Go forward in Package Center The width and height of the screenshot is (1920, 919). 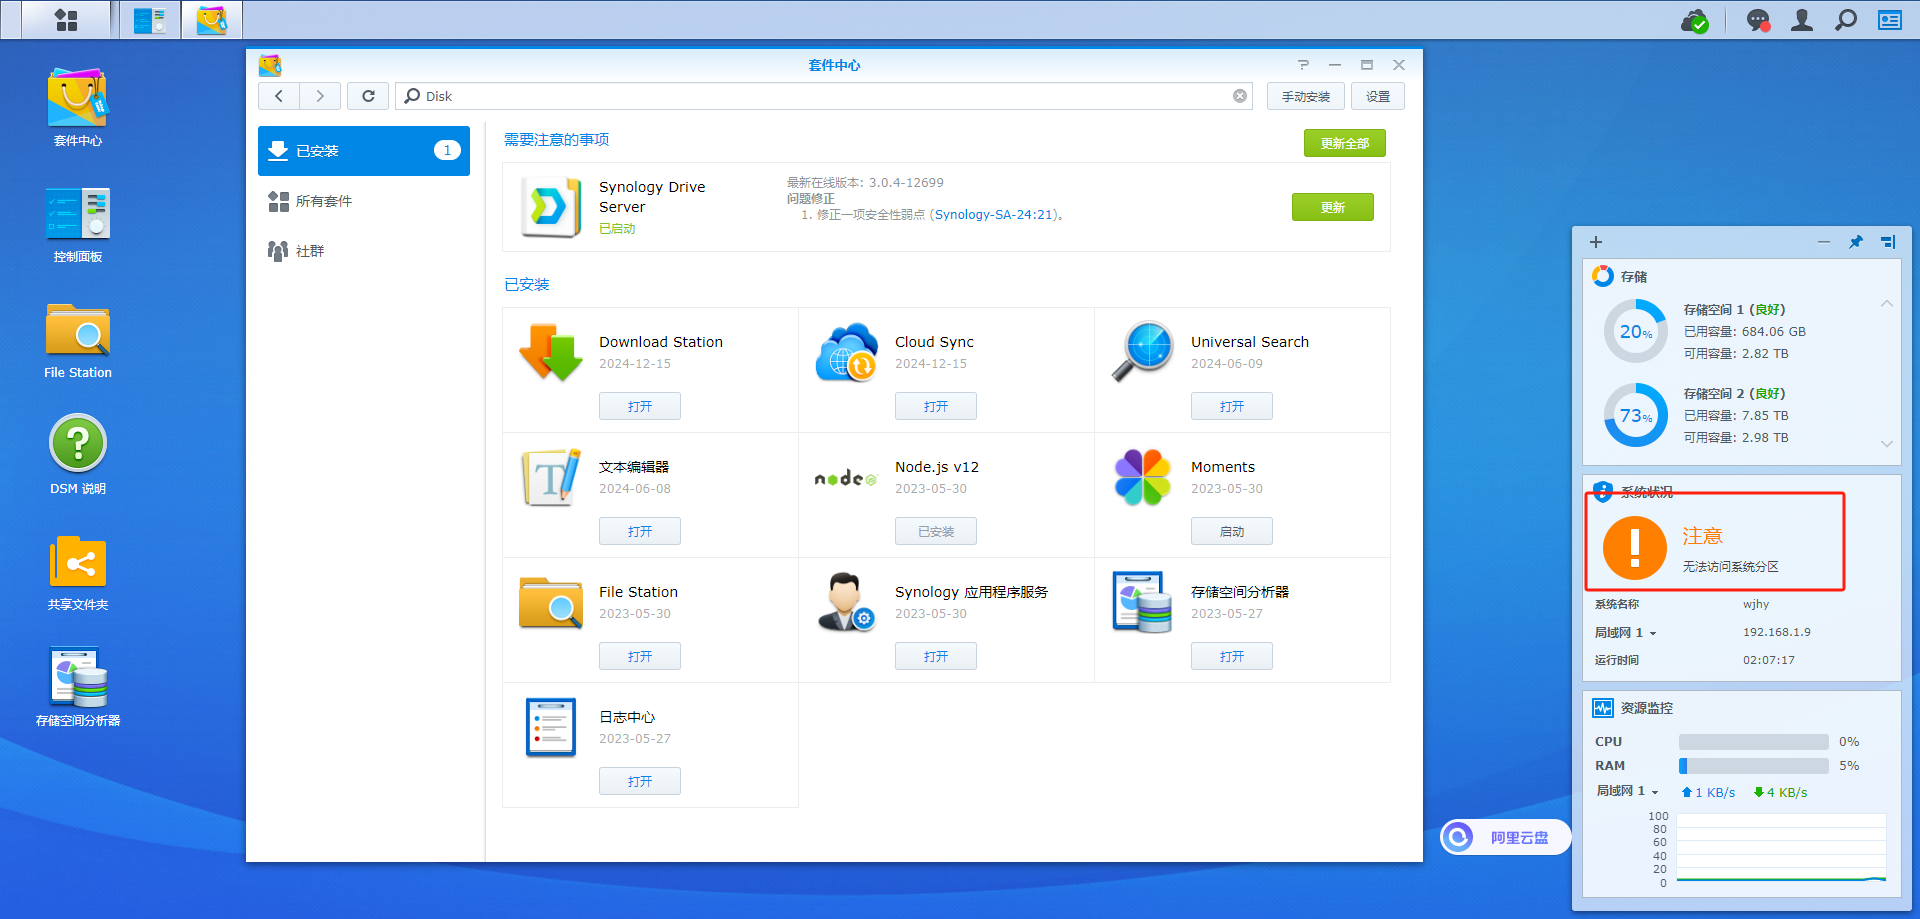[x=320, y=96]
